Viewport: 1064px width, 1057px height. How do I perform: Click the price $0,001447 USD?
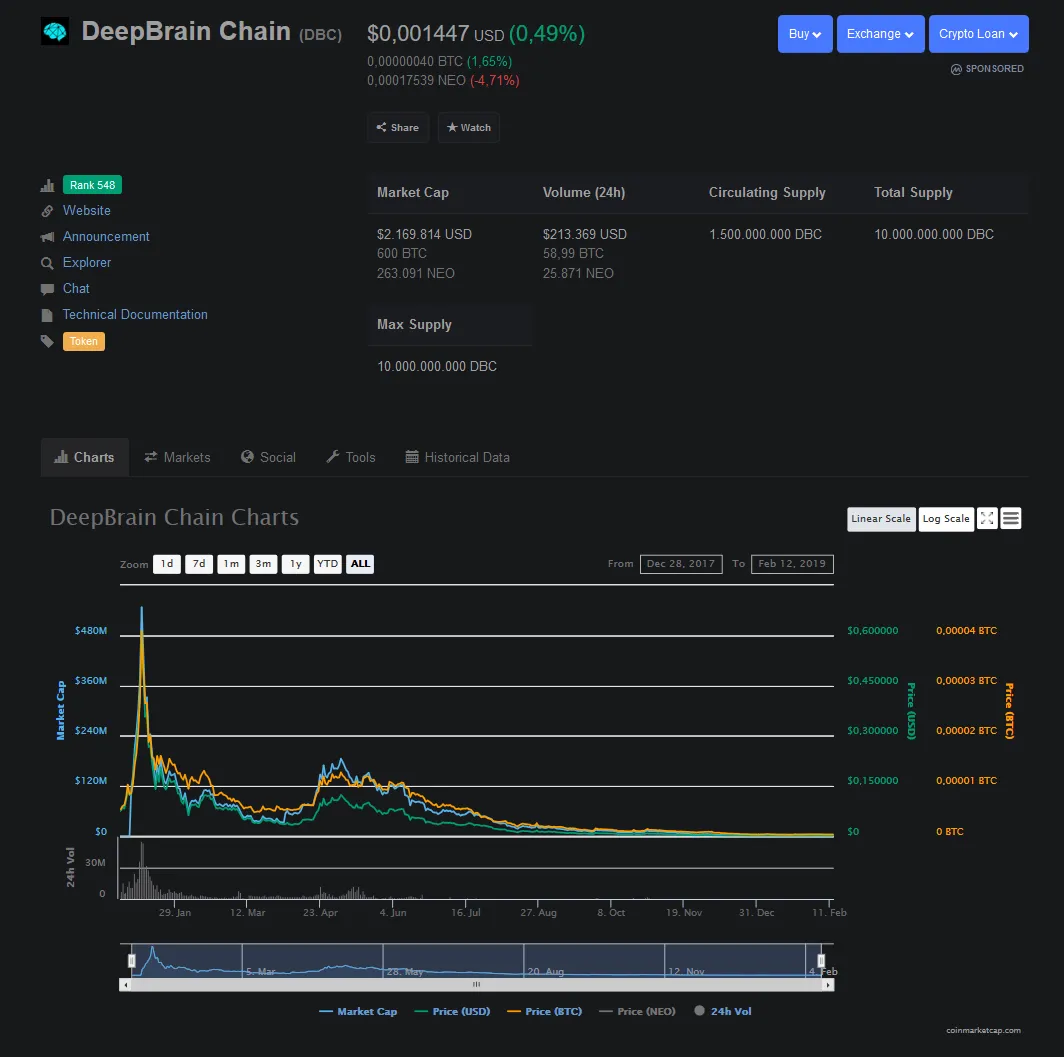436,34
